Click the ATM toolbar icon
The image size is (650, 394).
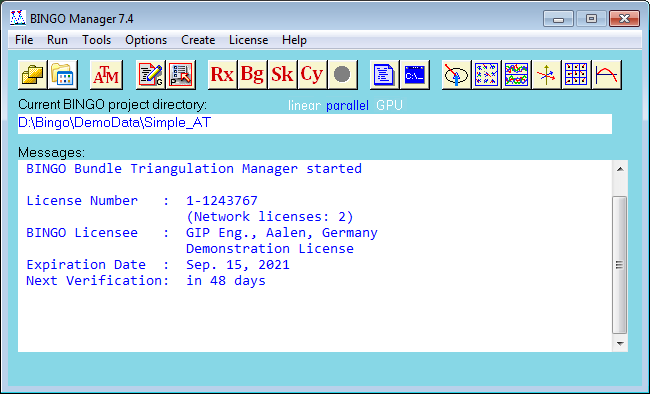click(106, 75)
